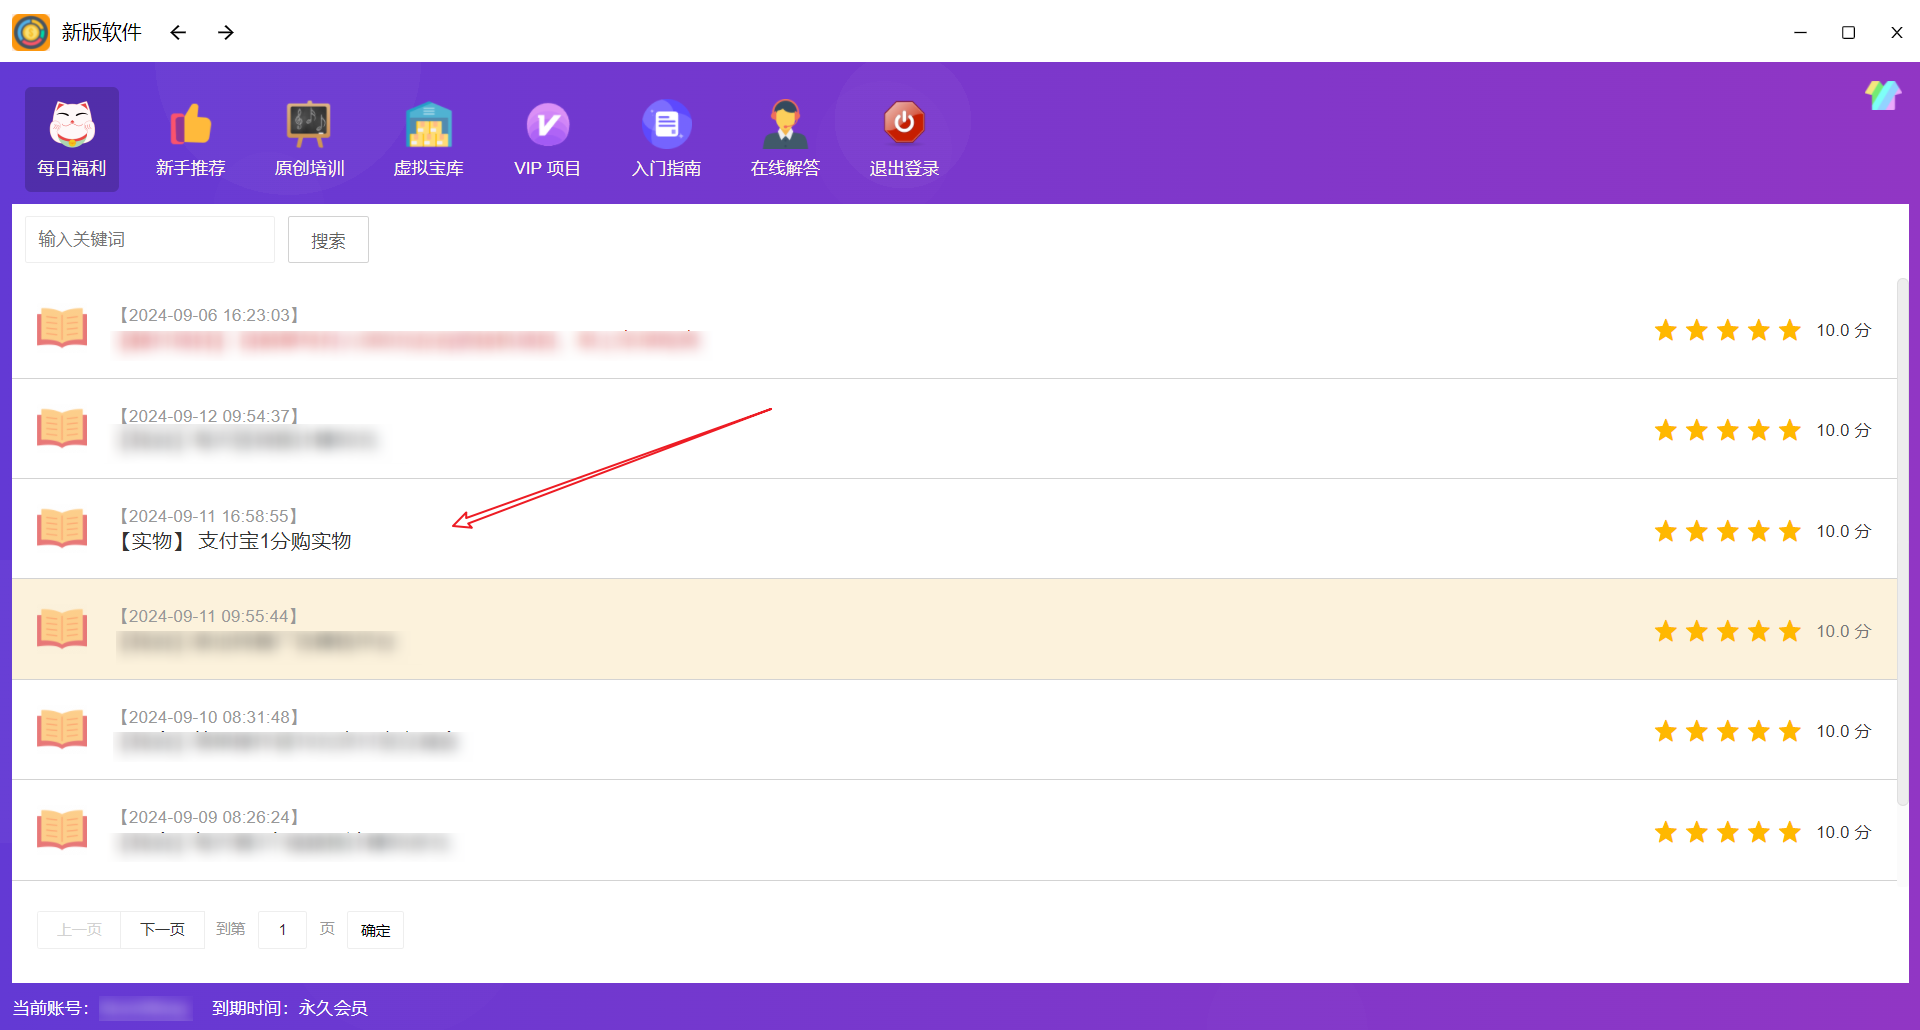Focus the 输入关键词 search field
Viewport: 1920px width, 1030px height.
point(150,240)
